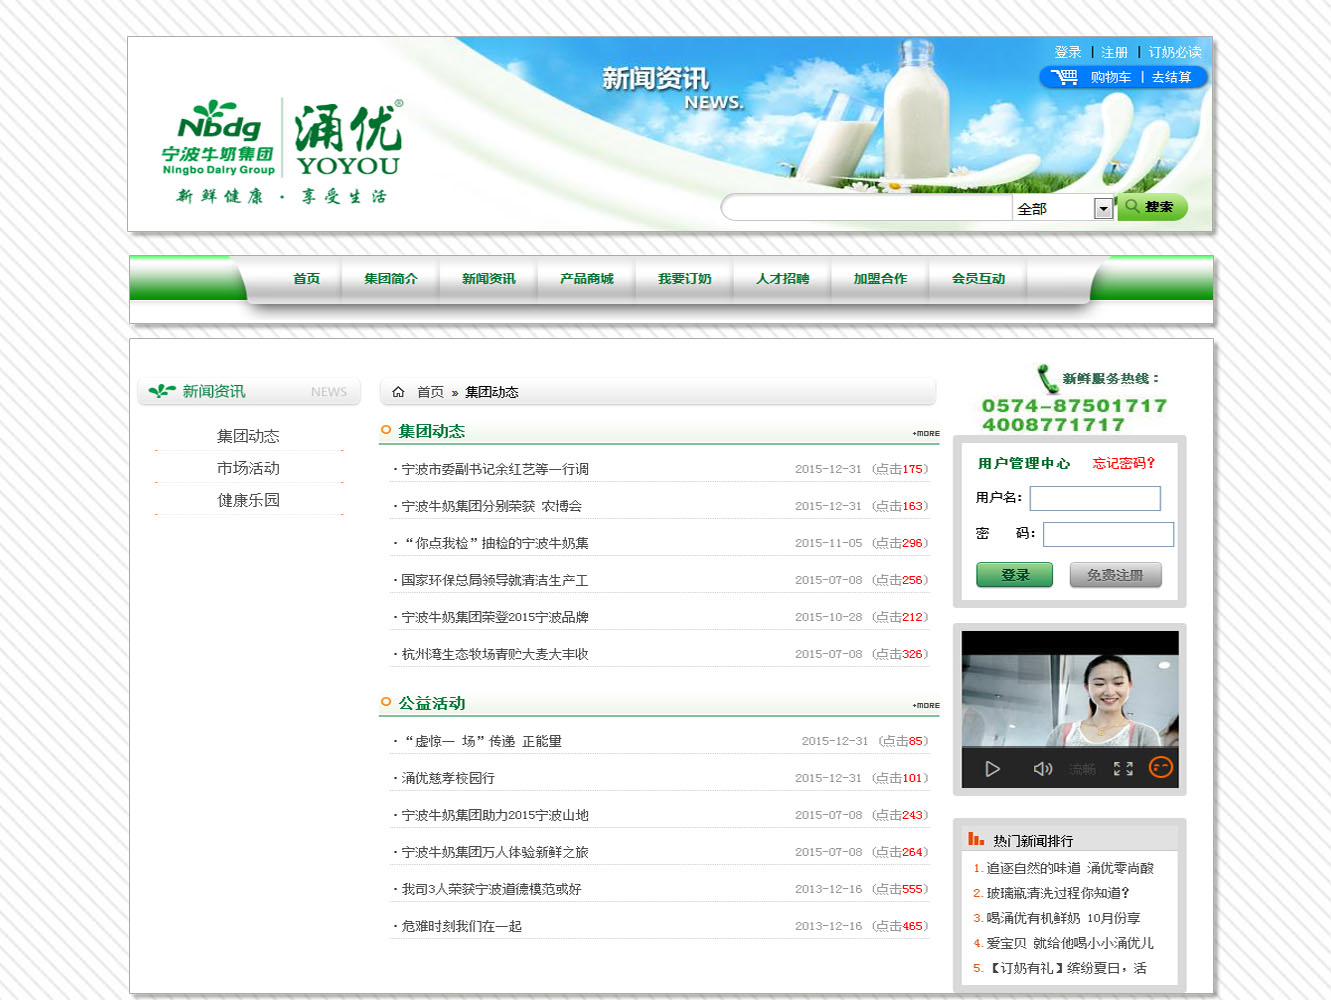Focus the 用户名 username field
1331x1000 pixels.
click(1095, 498)
